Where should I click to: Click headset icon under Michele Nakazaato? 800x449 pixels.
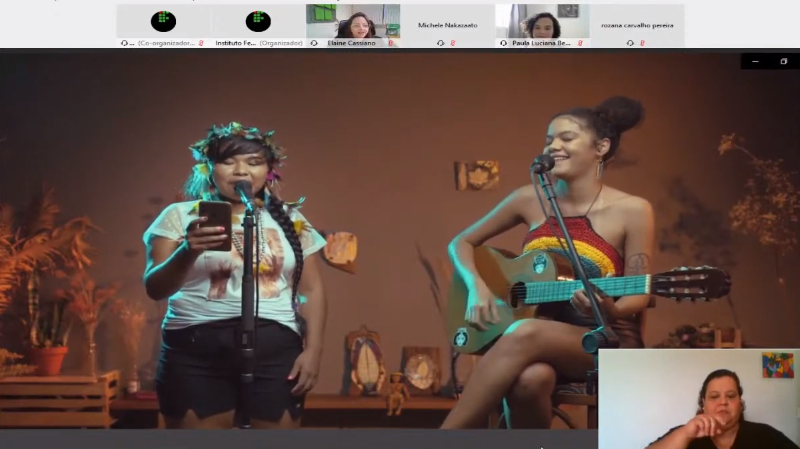point(441,43)
